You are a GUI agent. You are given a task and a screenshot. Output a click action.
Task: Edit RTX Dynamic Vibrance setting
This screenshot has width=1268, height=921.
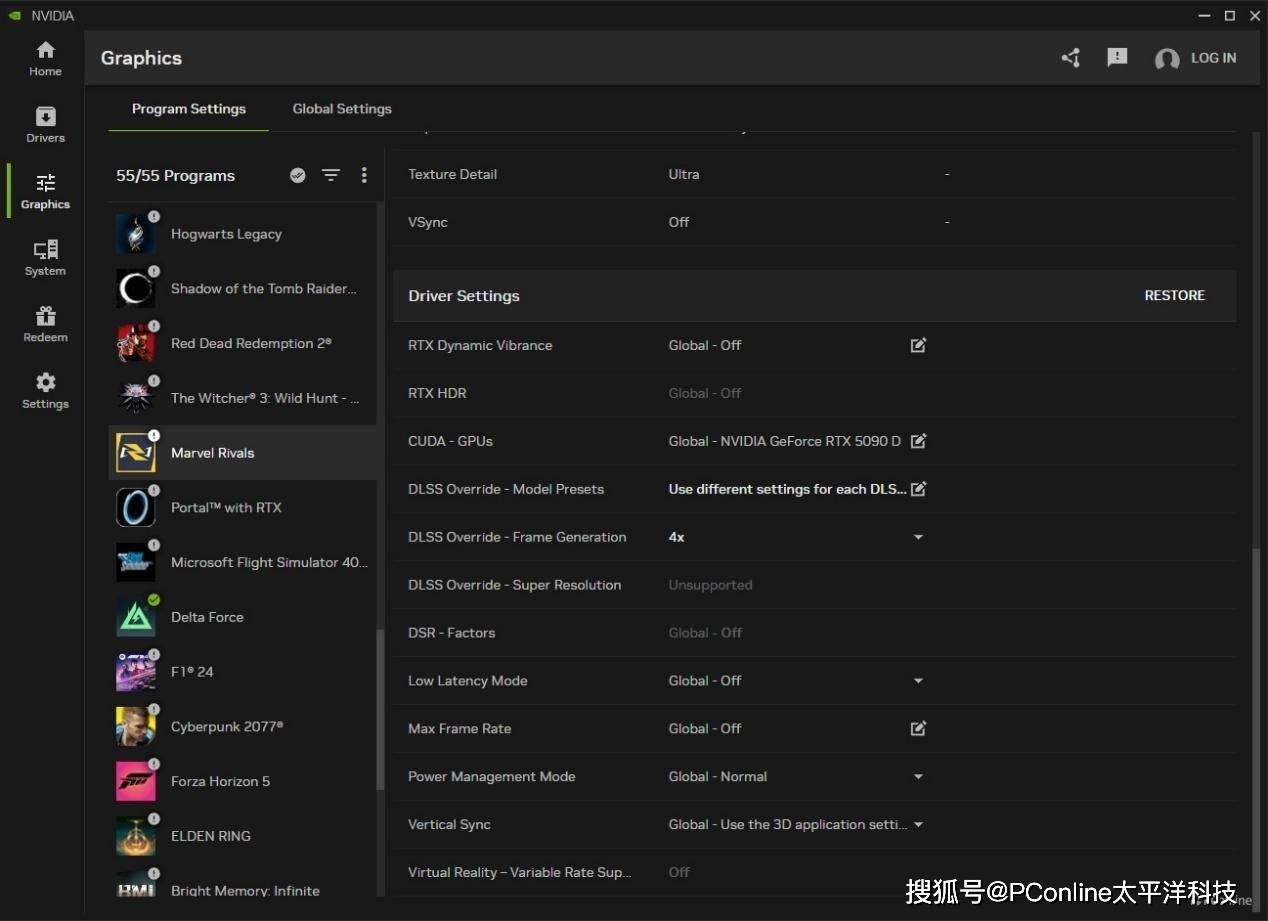[x=918, y=345]
